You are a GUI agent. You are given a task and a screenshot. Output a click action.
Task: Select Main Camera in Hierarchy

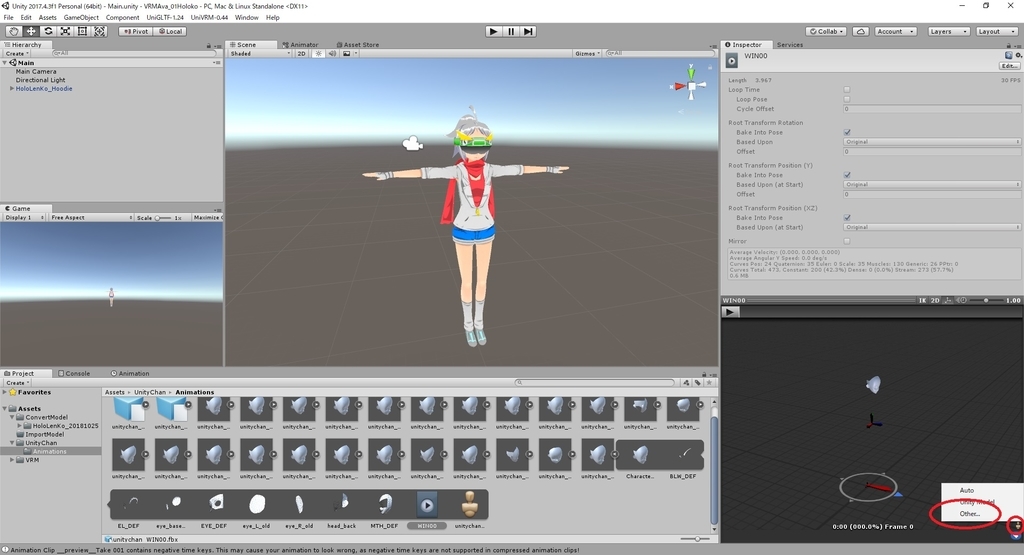click(x=36, y=71)
